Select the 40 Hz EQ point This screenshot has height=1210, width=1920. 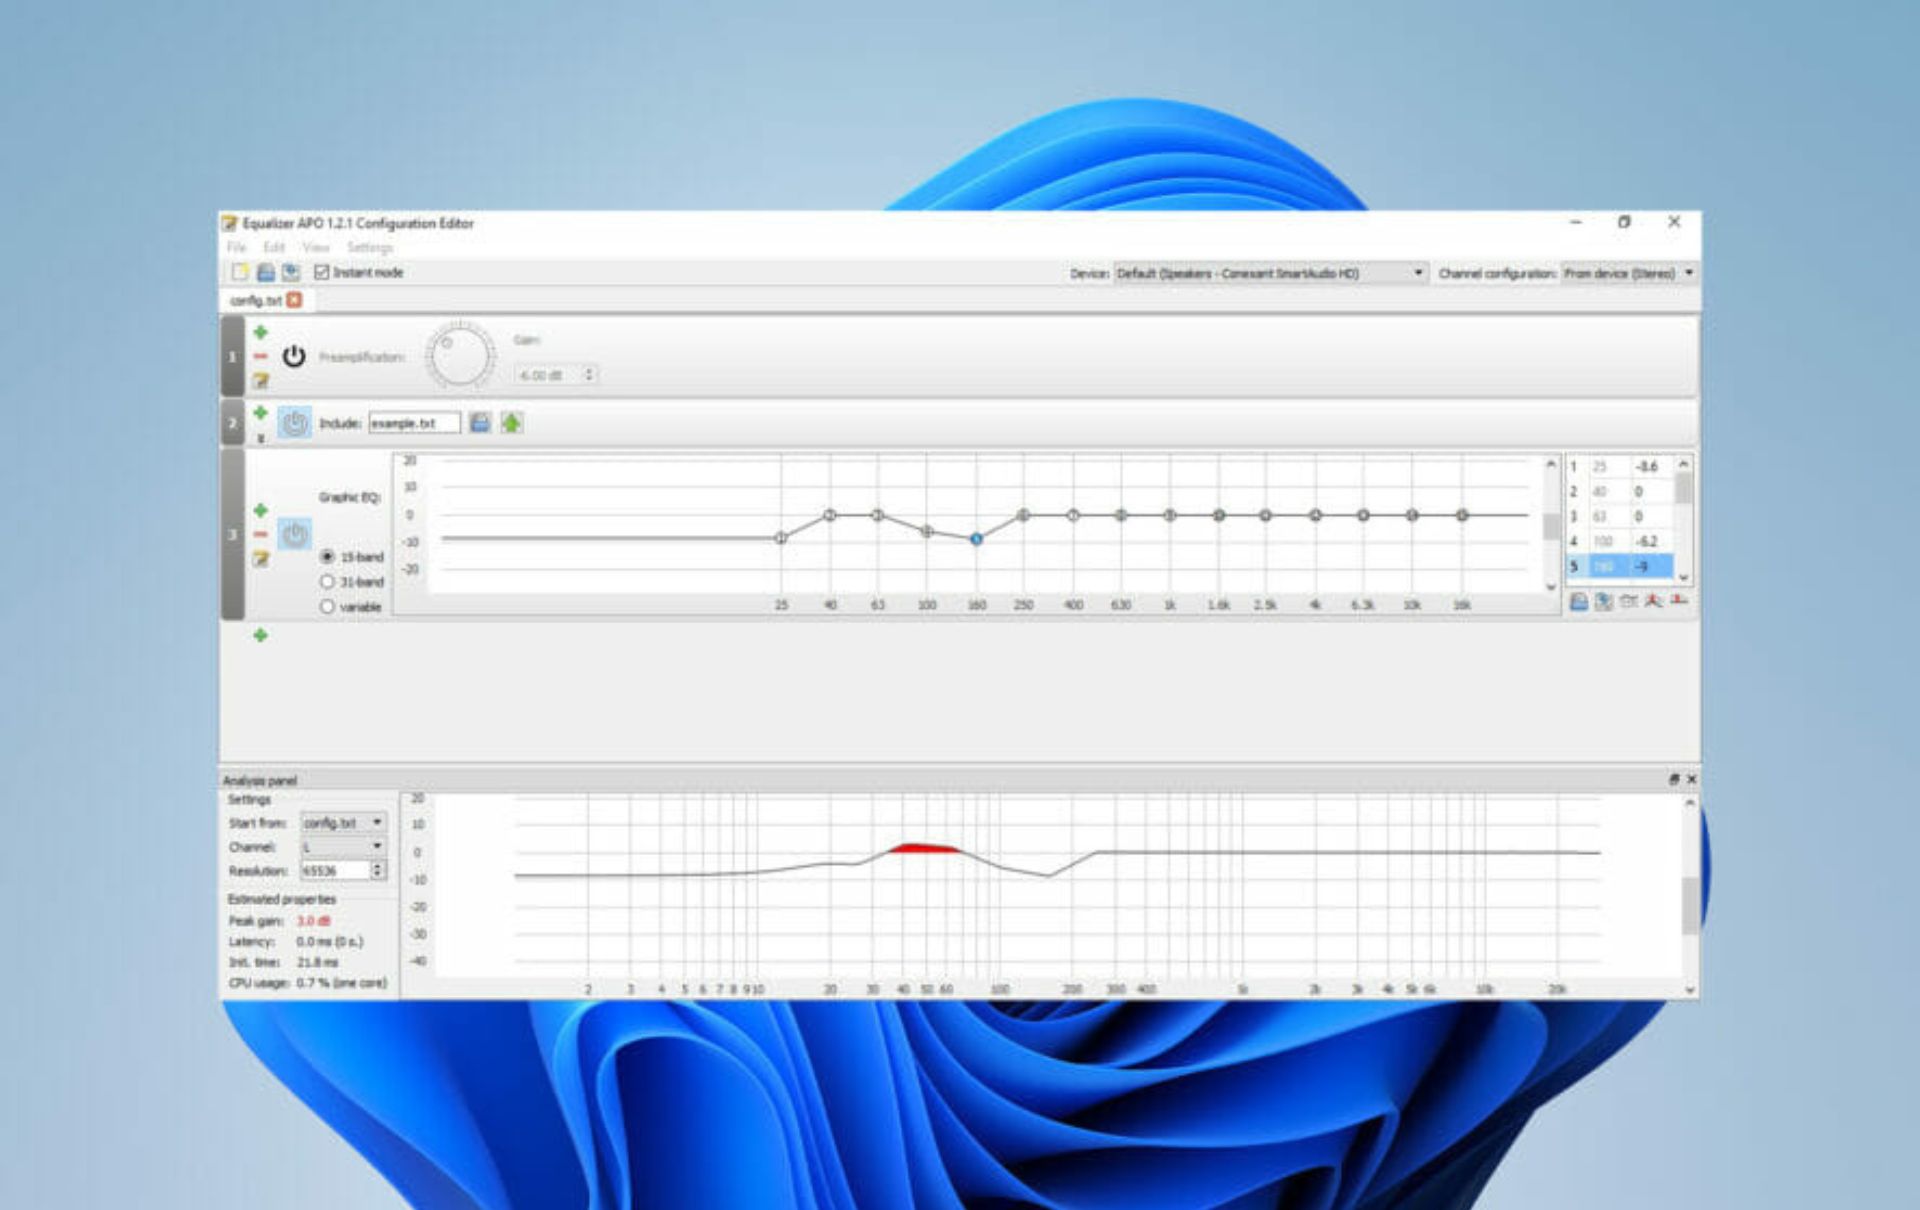click(x=830, y=515)
